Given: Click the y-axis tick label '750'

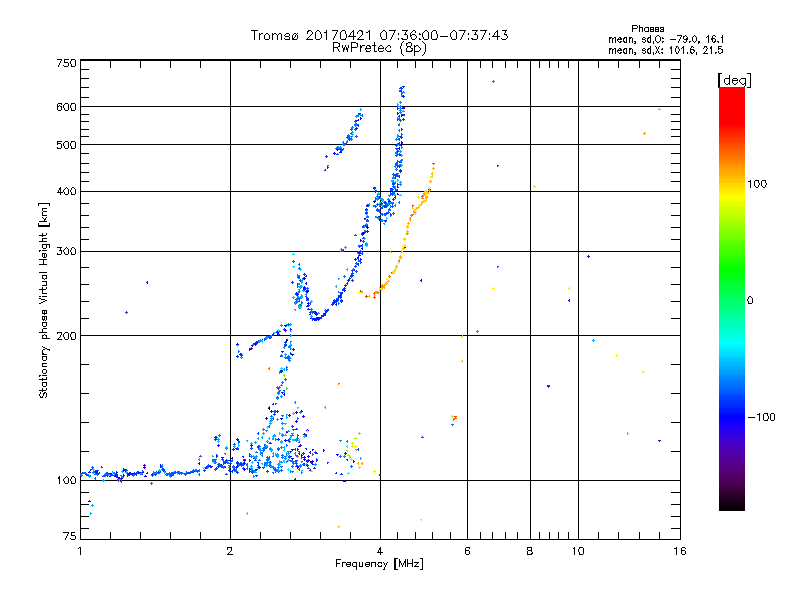Looking at the screenshot, I should [x=66, y=63].
